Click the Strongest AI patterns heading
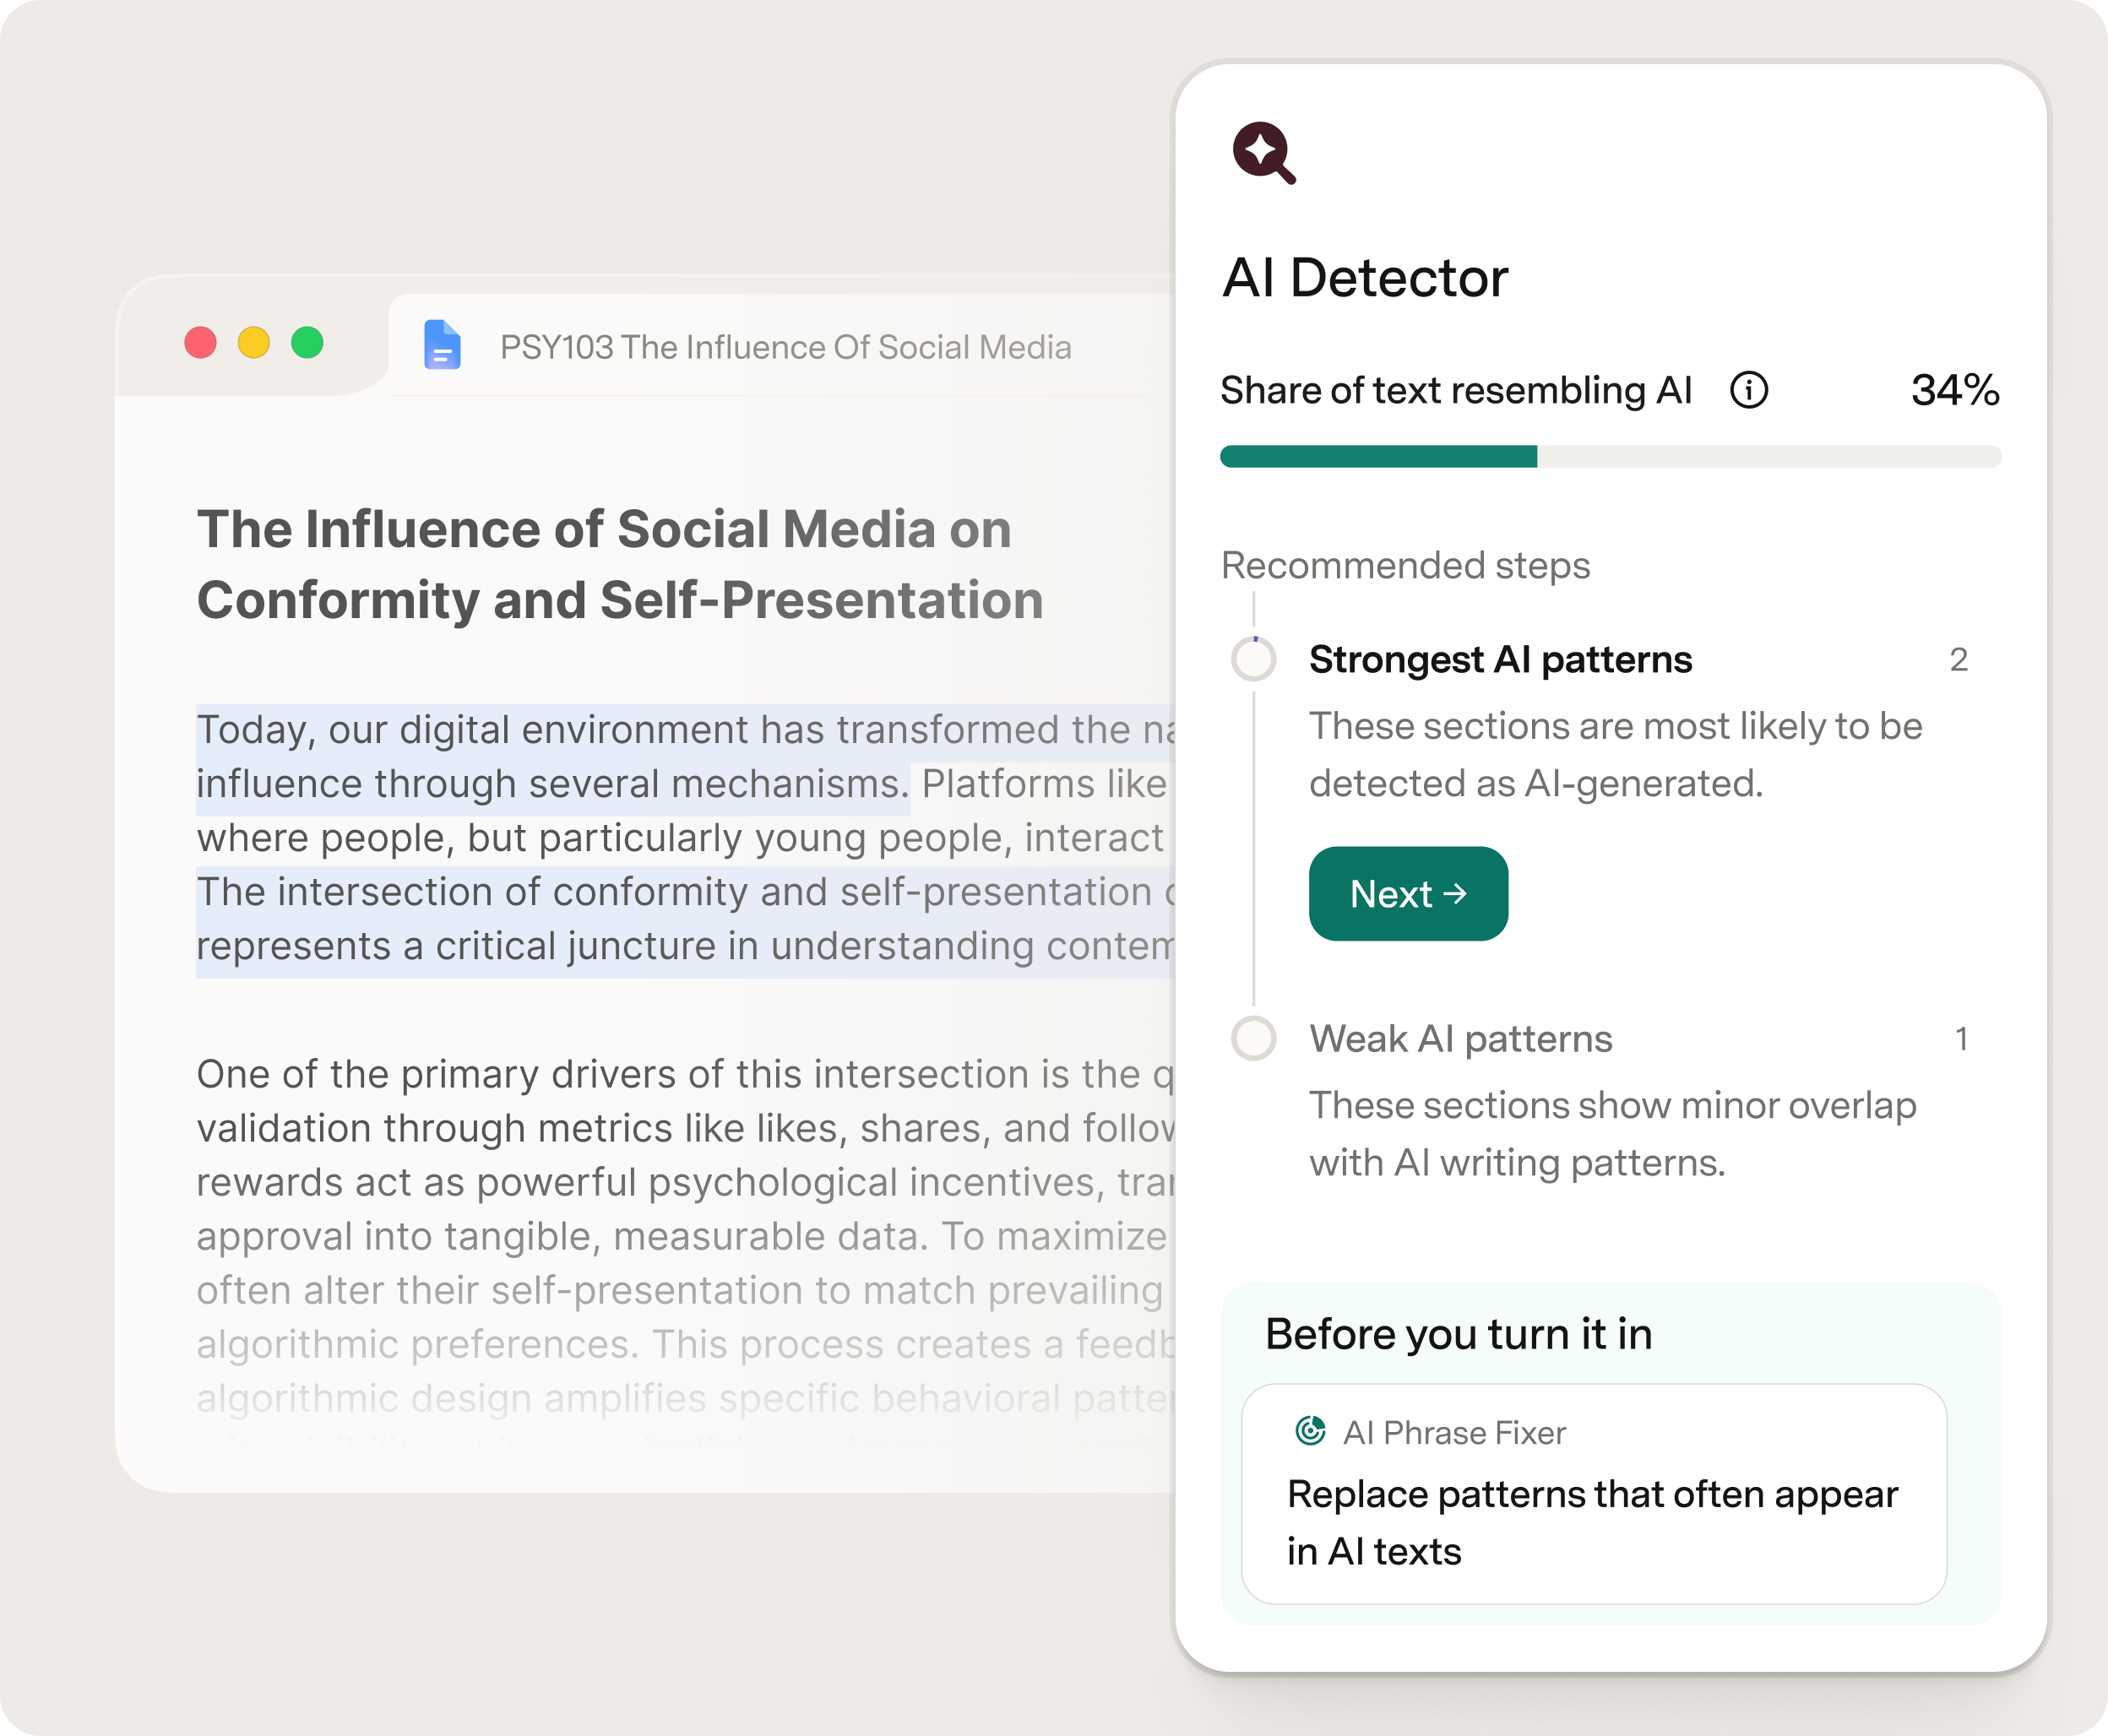2108x1736 pixels. 1500,660
